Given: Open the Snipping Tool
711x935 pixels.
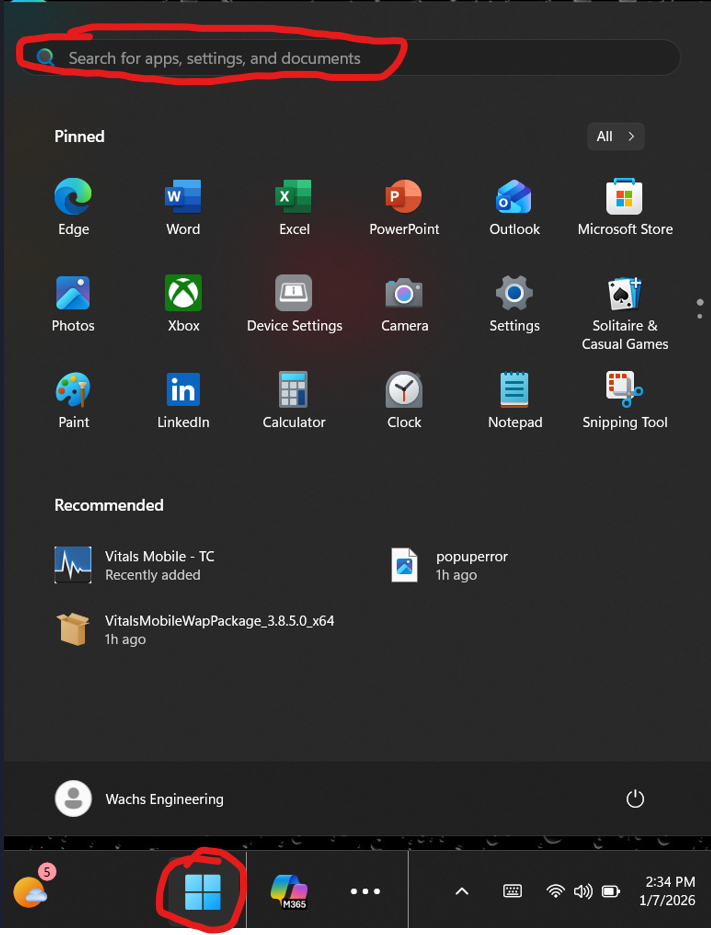Looking at the screenshot, I should point(625,400).
